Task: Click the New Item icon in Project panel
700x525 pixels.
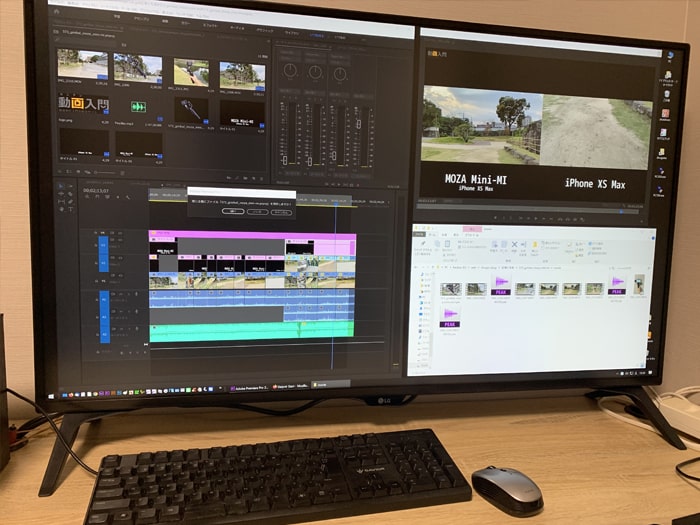Action: pyautogui.click(x=254, y=178)
